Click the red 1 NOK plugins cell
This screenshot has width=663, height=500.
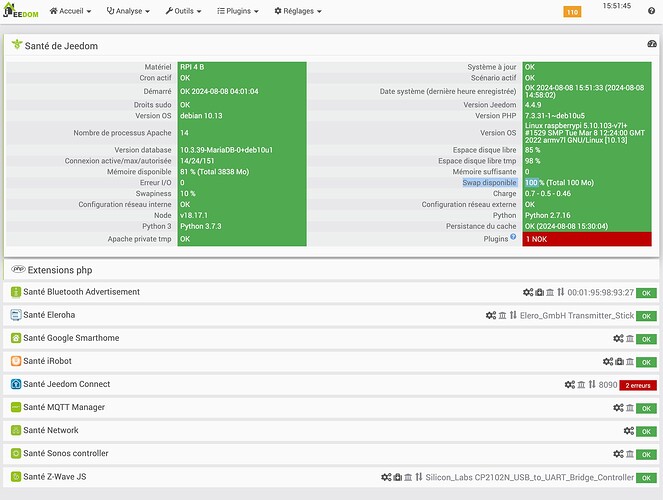[587, 239]
